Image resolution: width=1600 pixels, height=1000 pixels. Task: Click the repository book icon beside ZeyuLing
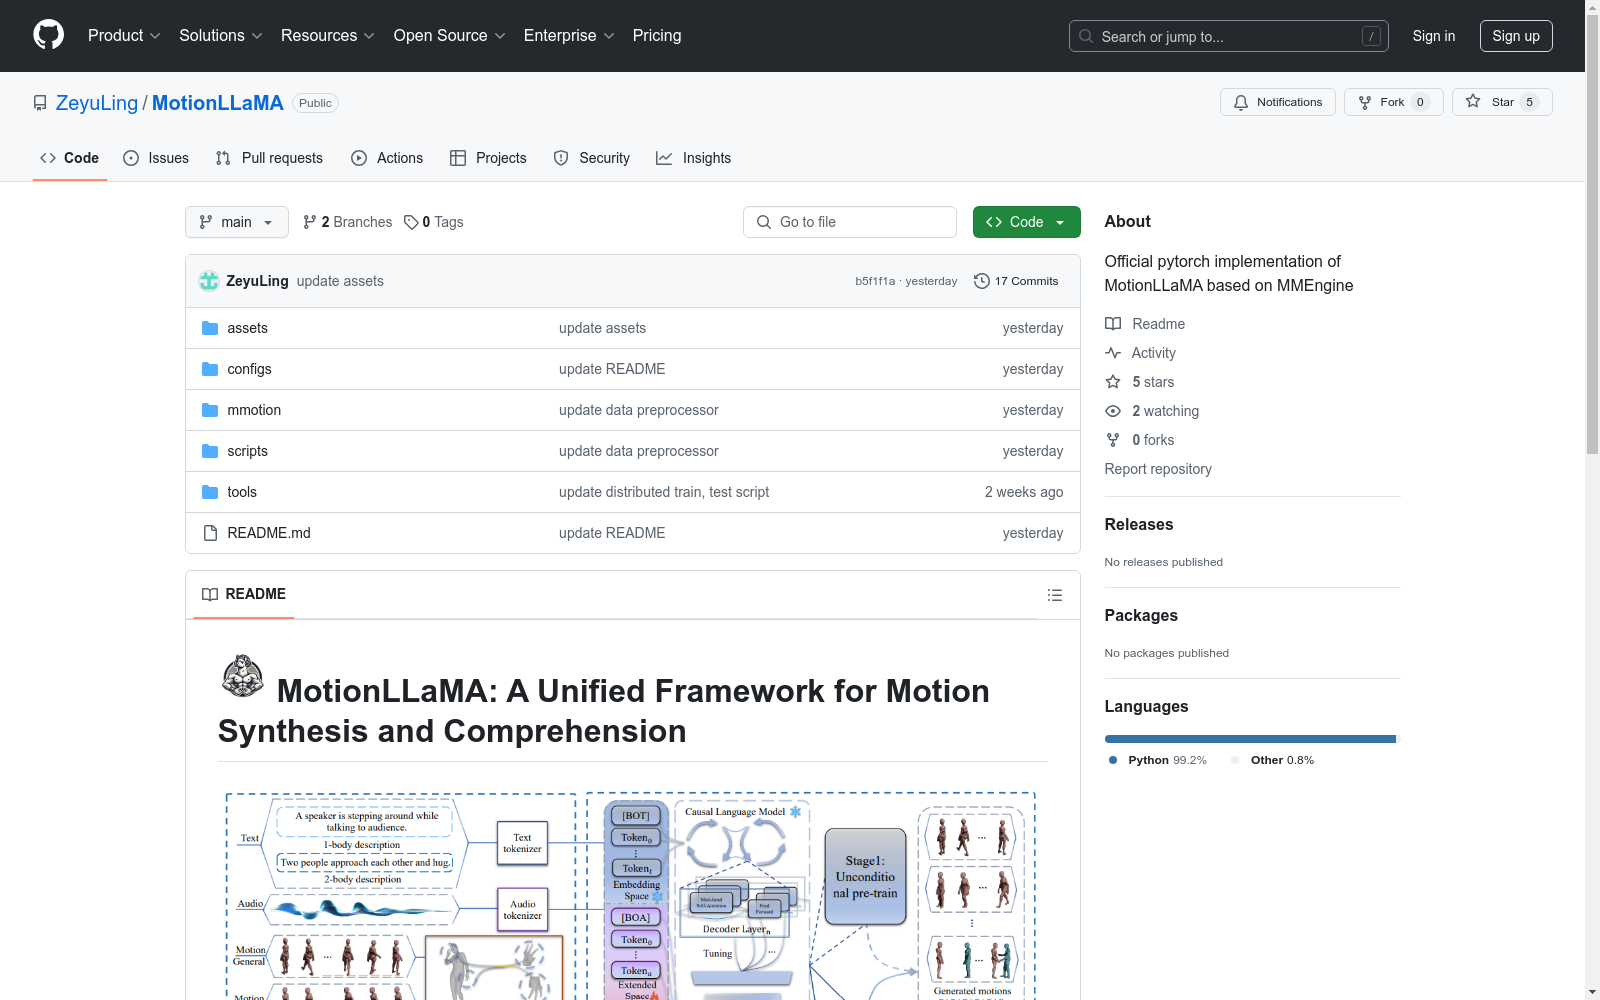40,103
